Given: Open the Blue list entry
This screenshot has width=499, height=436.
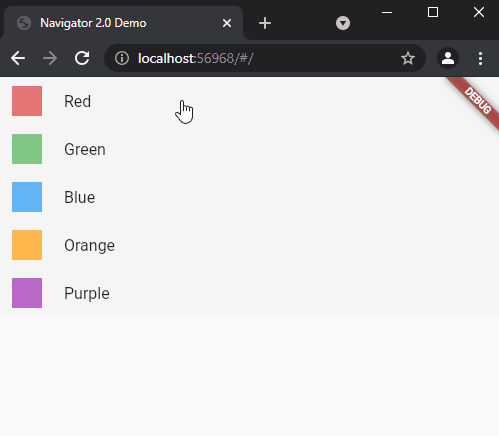Looking at the screenshot, I should point(249,197).
